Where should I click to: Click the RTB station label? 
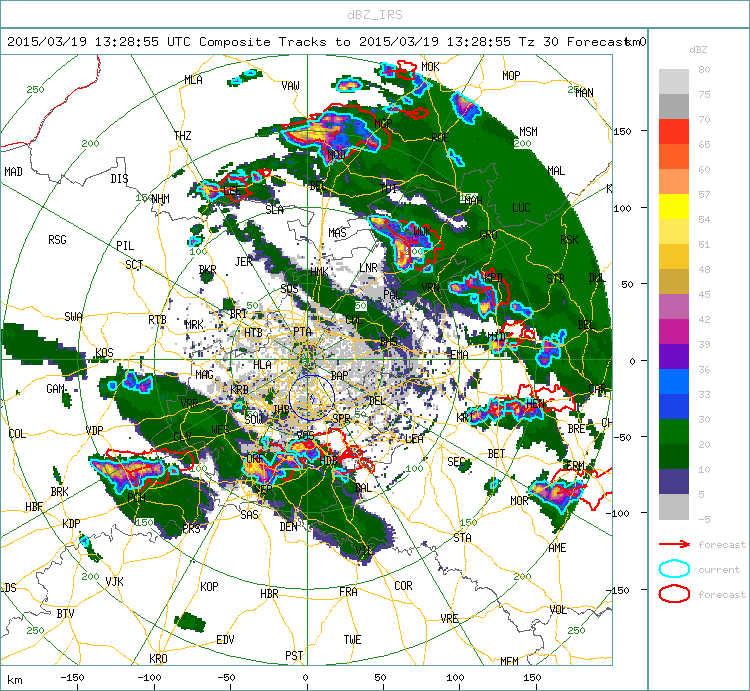point(157,320)
